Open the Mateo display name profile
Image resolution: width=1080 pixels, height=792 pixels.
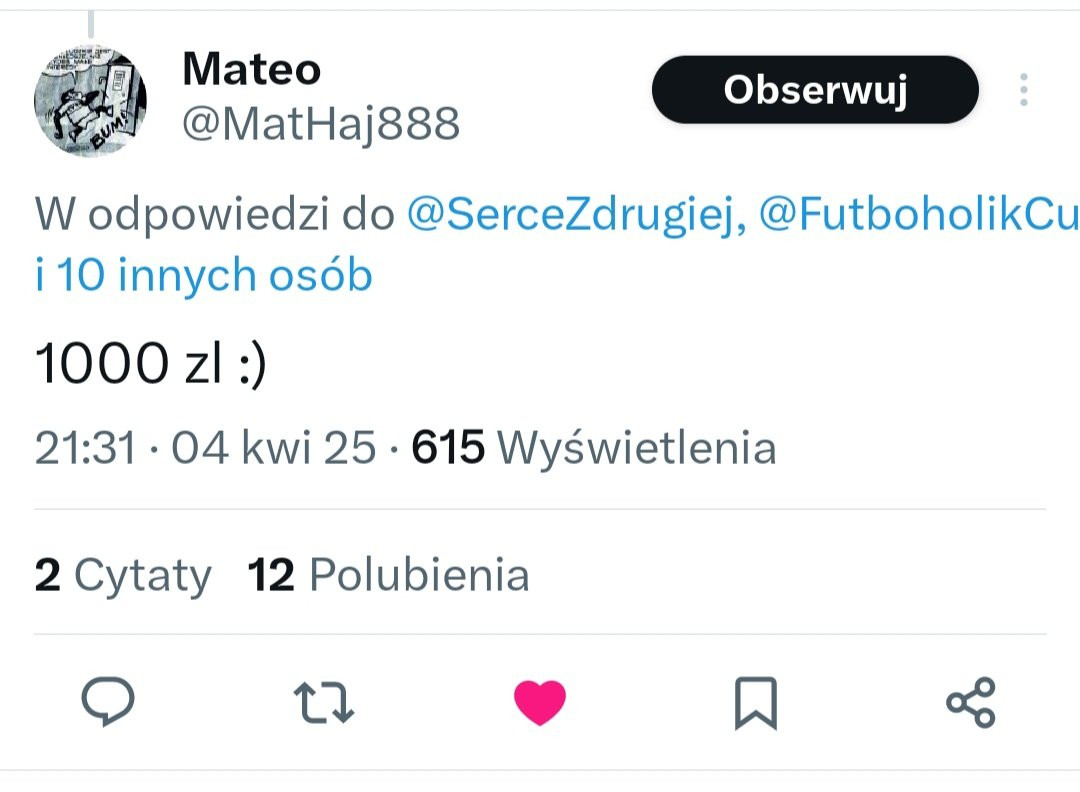pos(252,70)
